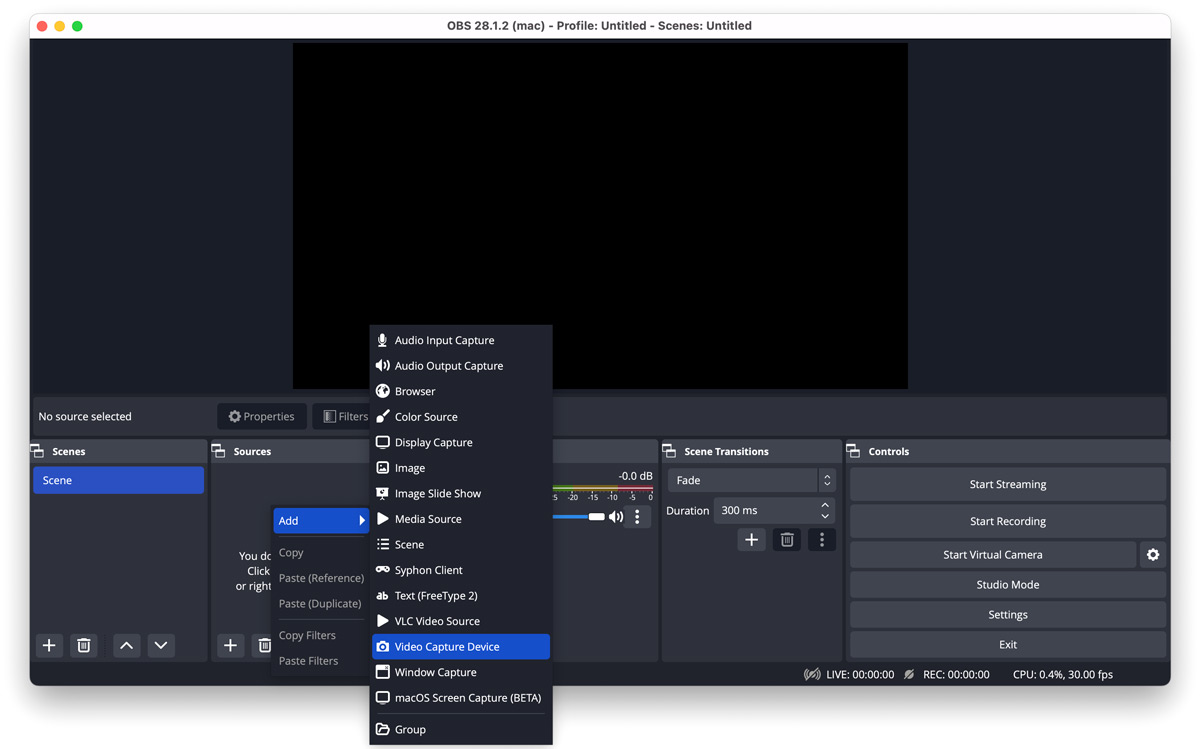Start Recording
Image resolution: width=1200 pixels, height=749 pixels.
point(1007,520)
